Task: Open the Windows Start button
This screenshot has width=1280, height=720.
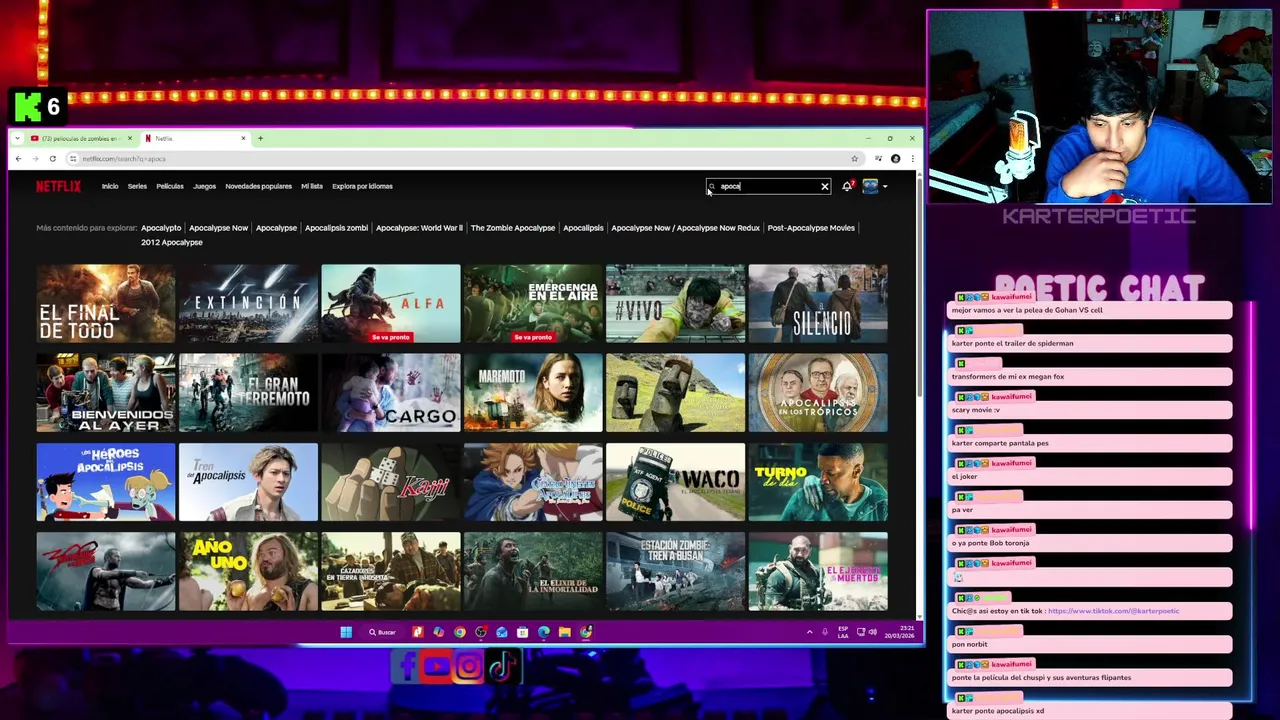Action: click(346, 632)
